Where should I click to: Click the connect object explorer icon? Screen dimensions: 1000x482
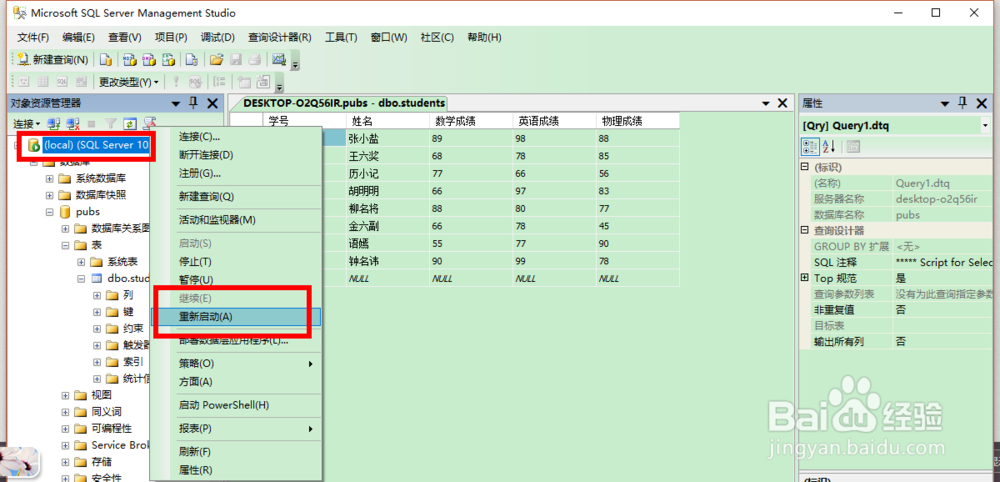point(55,123)
